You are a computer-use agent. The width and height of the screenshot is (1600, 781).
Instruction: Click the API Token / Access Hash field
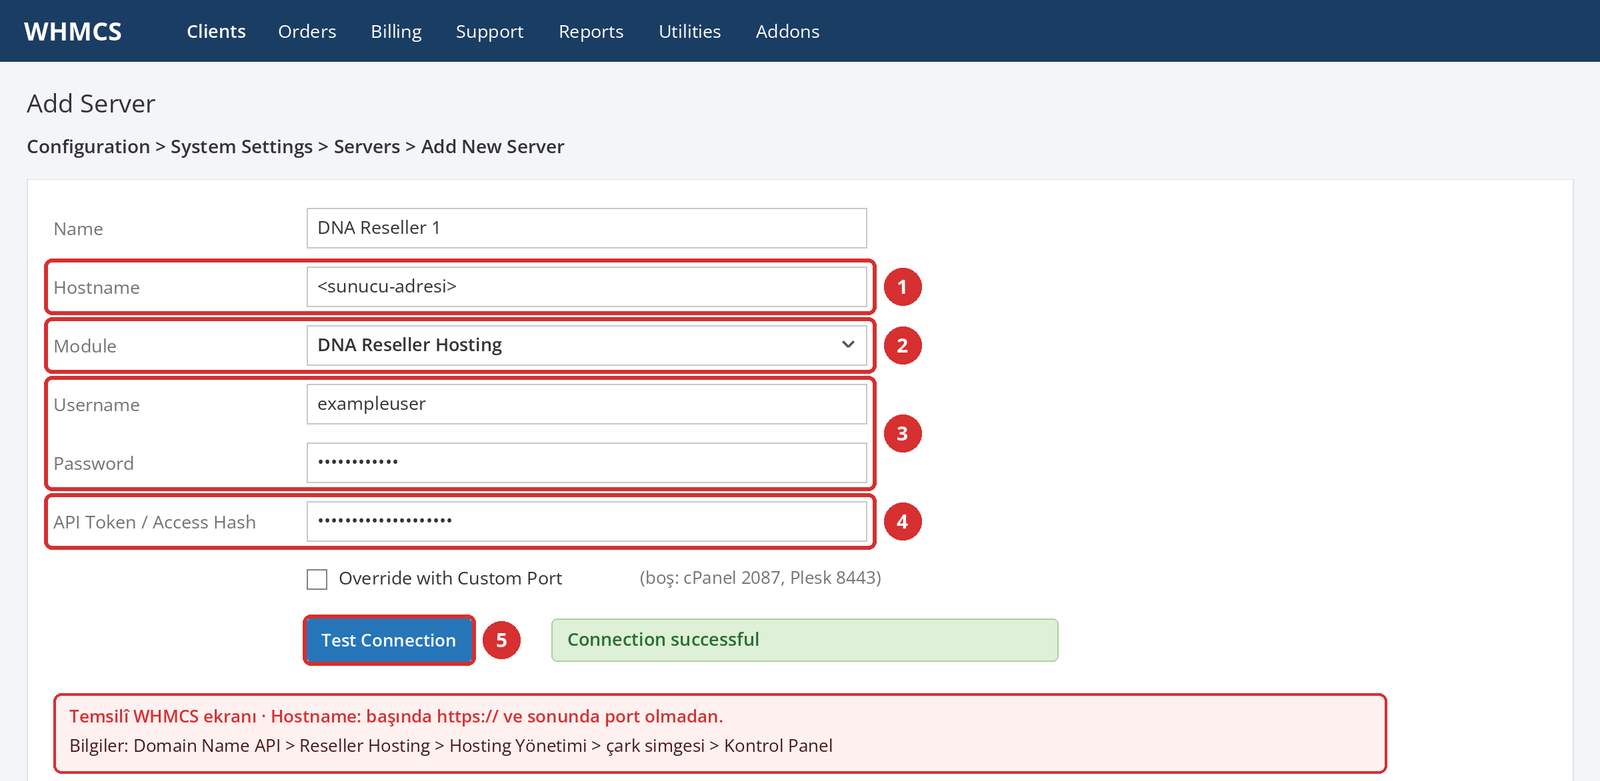coord(586,521)
